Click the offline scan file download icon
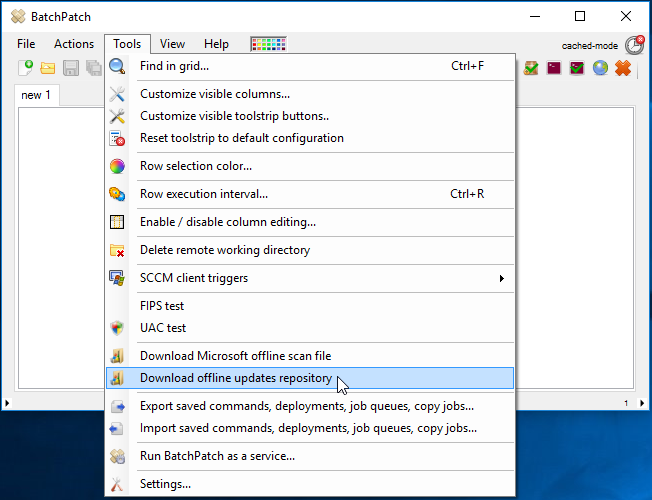Image resolution: width=652 pixels, height=500 pixels. coord(117,356)
